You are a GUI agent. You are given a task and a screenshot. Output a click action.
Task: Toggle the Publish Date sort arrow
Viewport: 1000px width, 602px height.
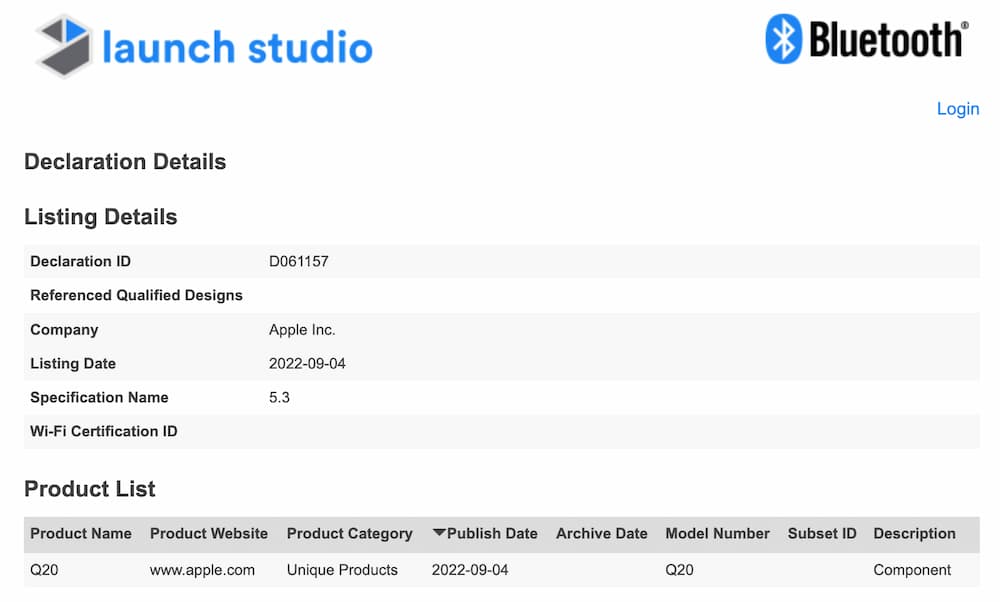point(439,532)
